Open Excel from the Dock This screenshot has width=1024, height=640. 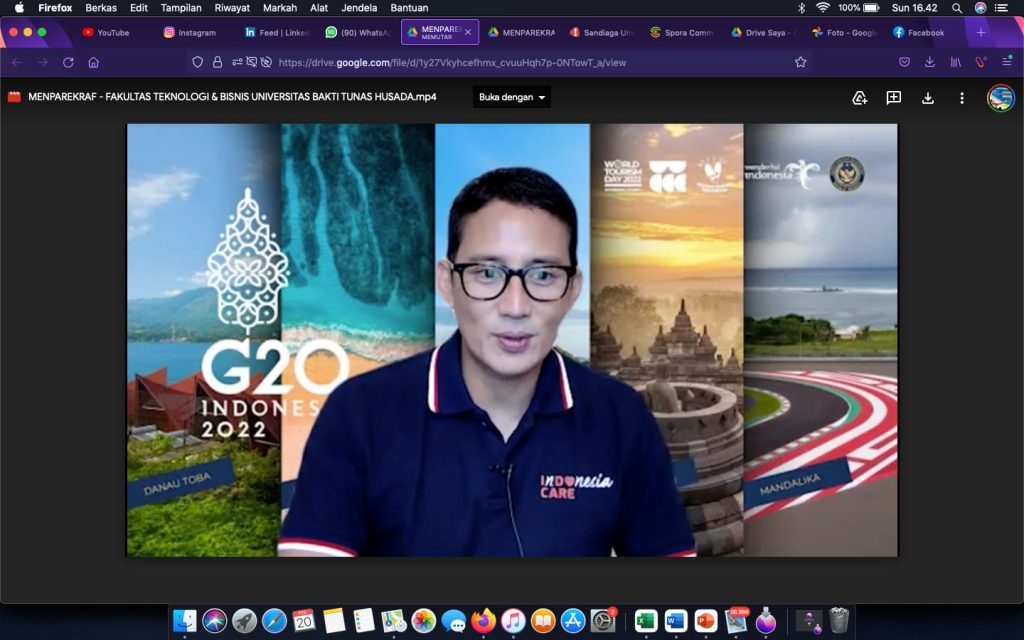645,620
